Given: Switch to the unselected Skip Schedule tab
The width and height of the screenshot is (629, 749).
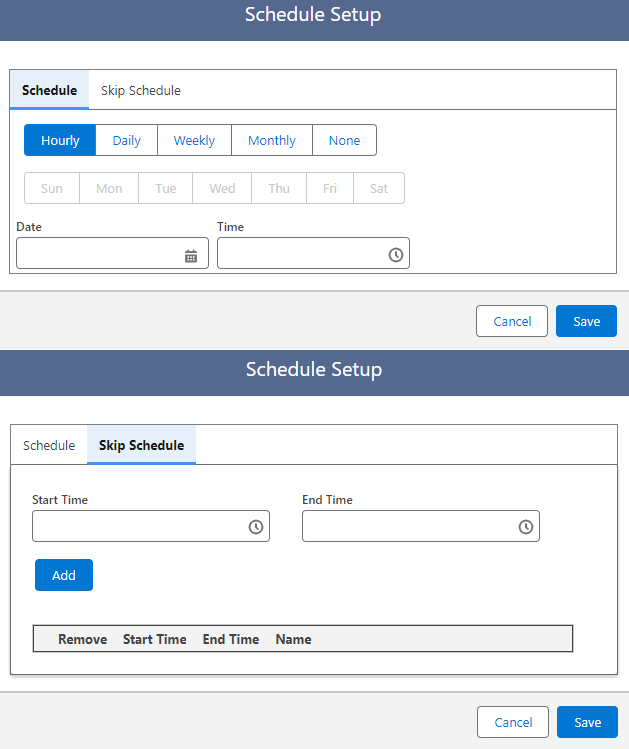Looking at the screenshot, I should coord(141,90).
